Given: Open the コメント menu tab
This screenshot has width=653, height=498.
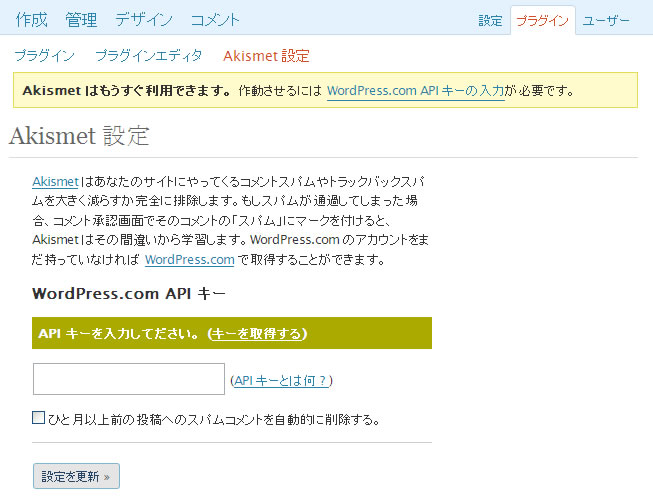Looking at the screenshot, I should tap(215, 20).
